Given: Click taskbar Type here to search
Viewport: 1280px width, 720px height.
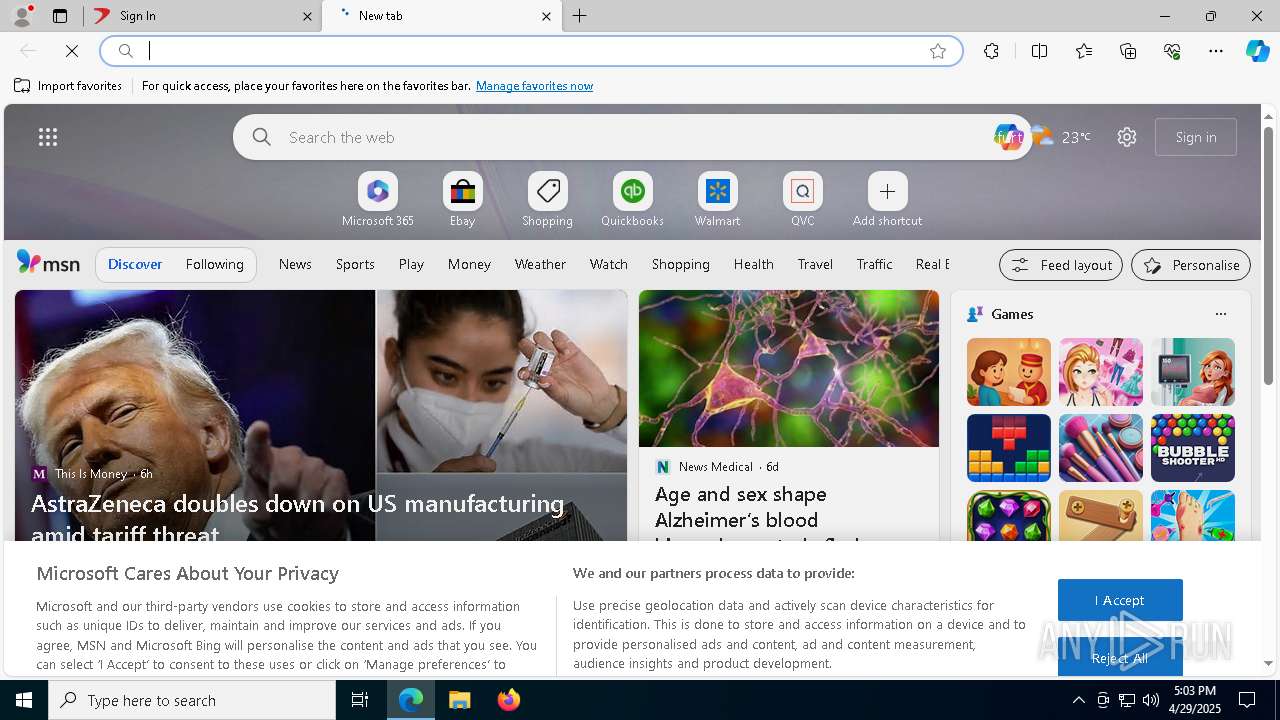Looking at the screenshot, I should point(192,700).
